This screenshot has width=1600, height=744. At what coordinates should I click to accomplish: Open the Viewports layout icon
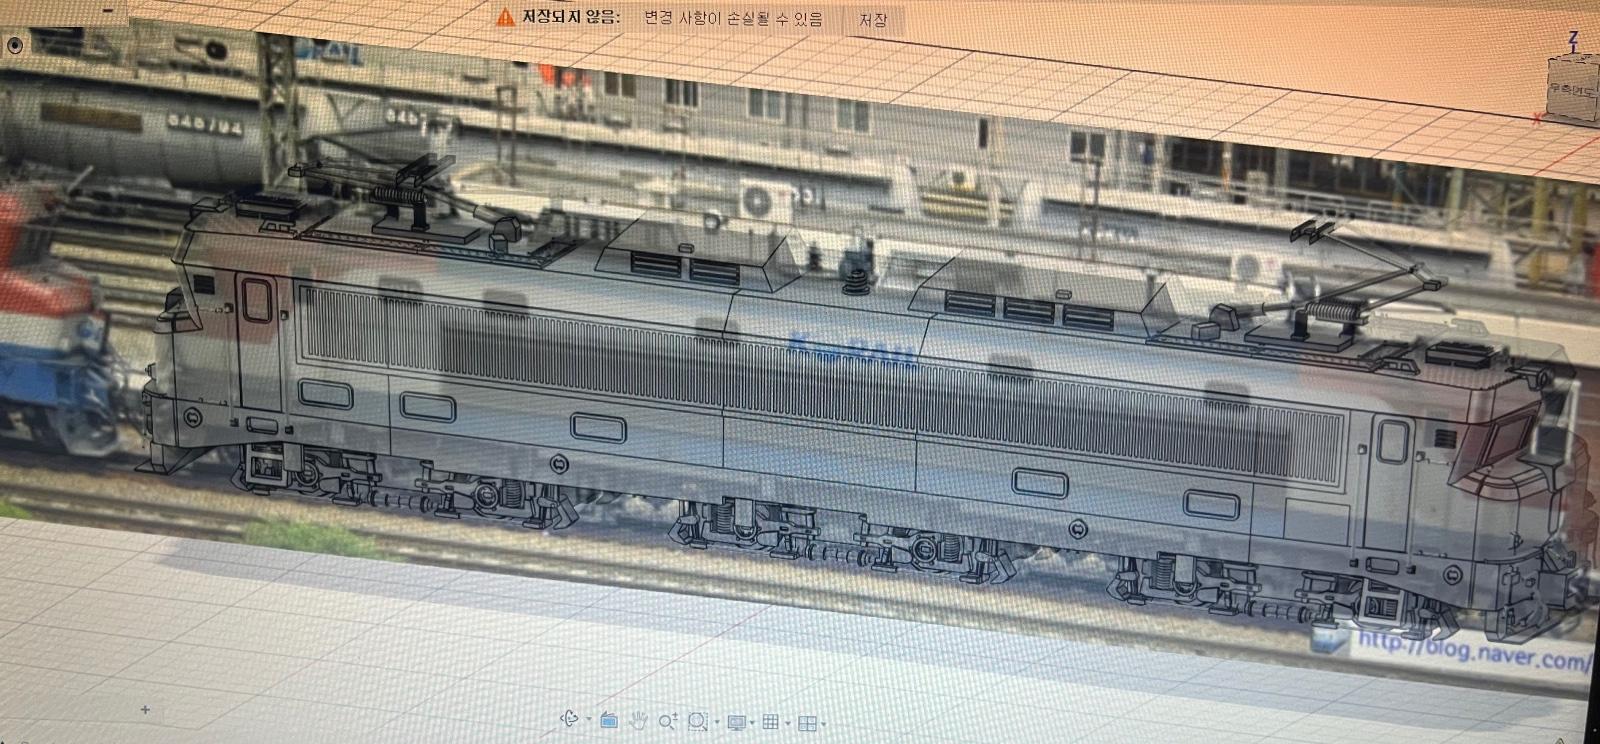click(807, 723)
